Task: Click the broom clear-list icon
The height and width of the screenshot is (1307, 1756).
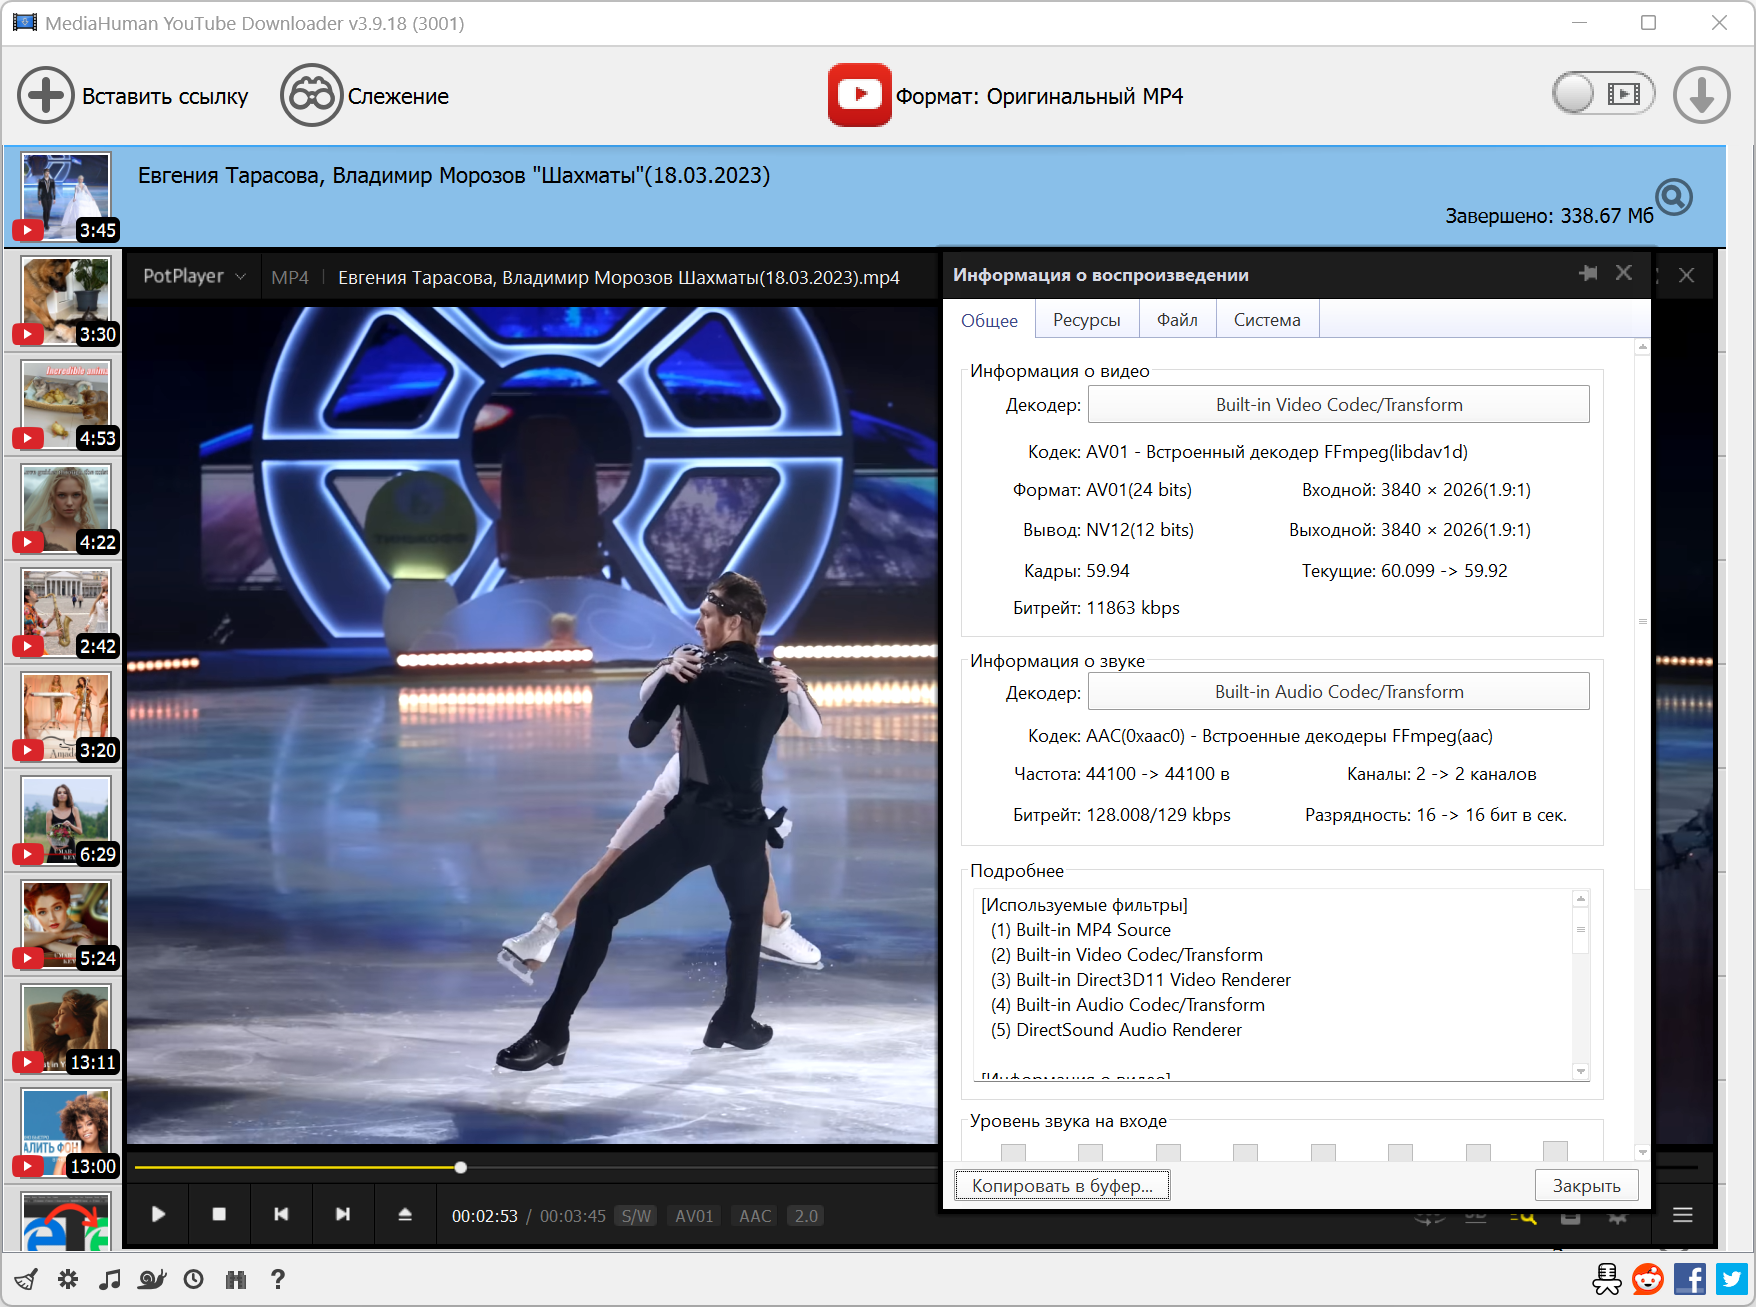Action: pos(26,1279)
